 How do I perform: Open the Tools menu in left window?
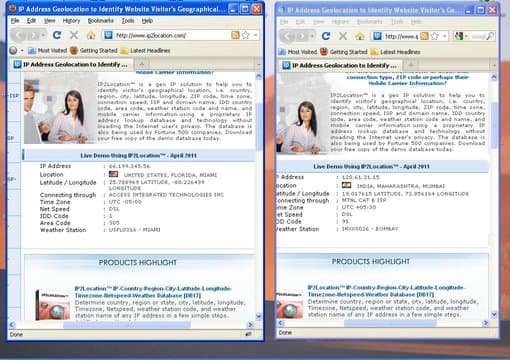128,21
